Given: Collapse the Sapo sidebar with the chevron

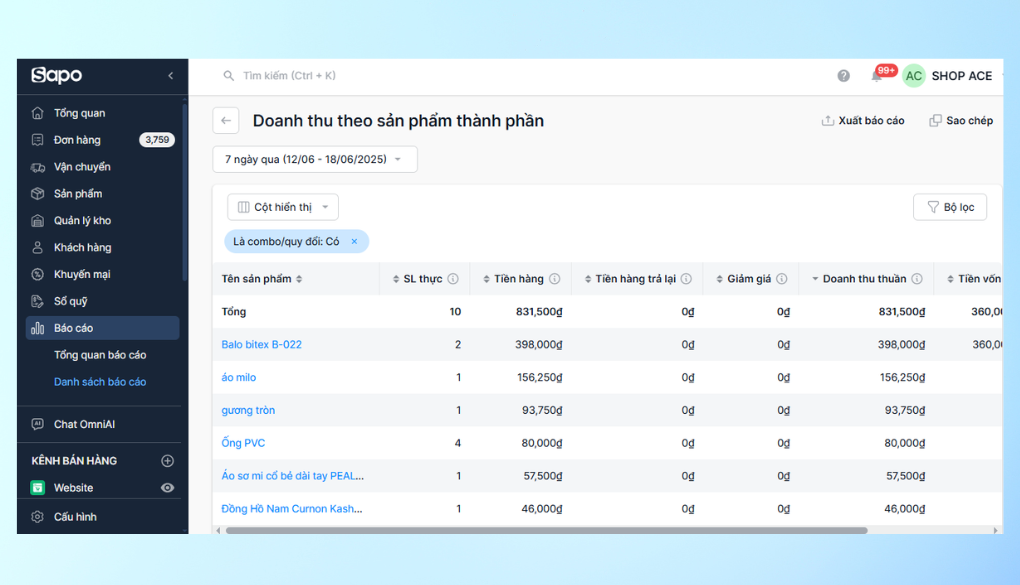Looking at the screenshot, I should pyautogui.click(x=170, y=75).
